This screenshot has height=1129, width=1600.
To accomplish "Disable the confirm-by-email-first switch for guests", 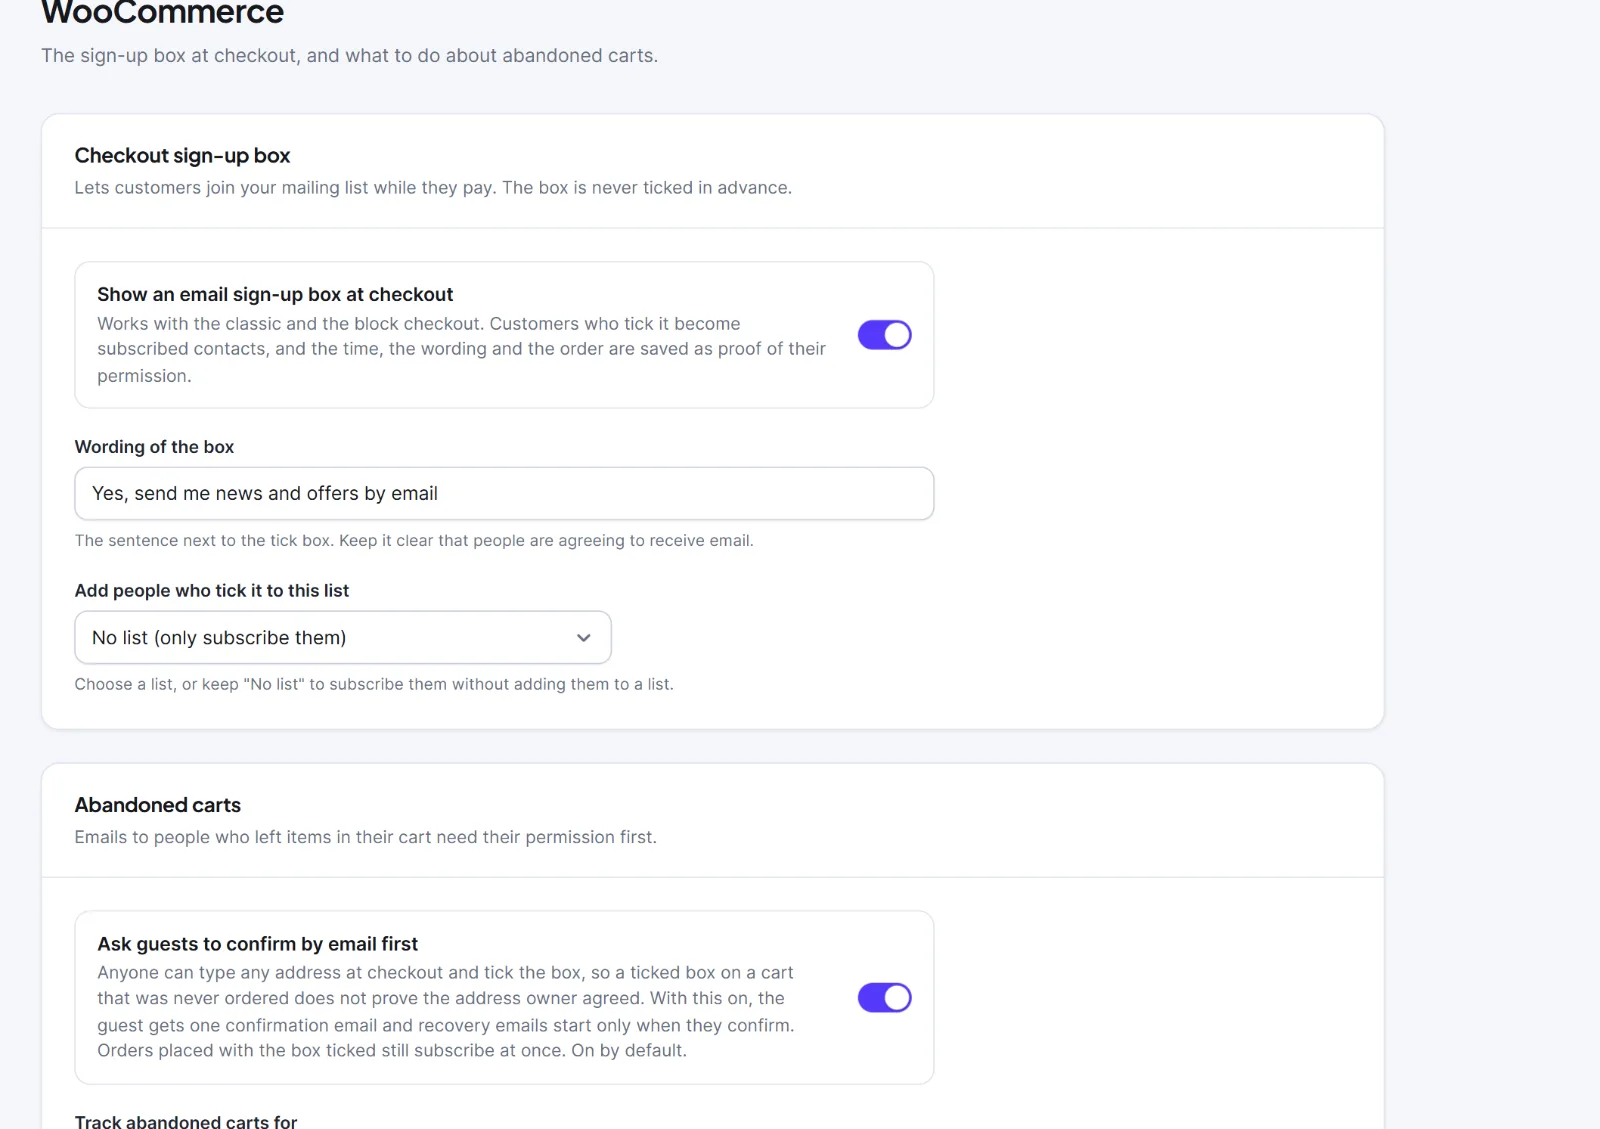I will tap(884, 997).
